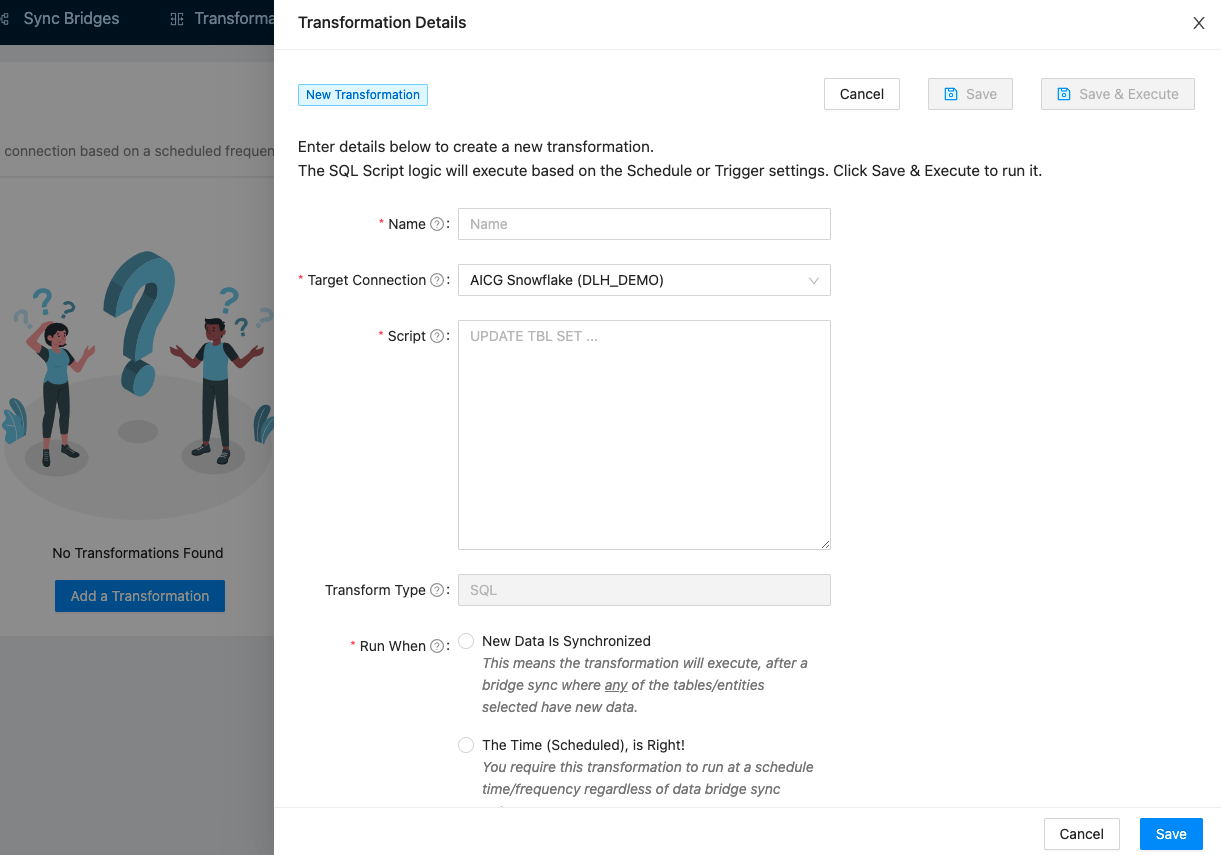Select New Data Is Synchronized option
The width and height of the screenshot is (1221, 855).
[x=466, y=641]
